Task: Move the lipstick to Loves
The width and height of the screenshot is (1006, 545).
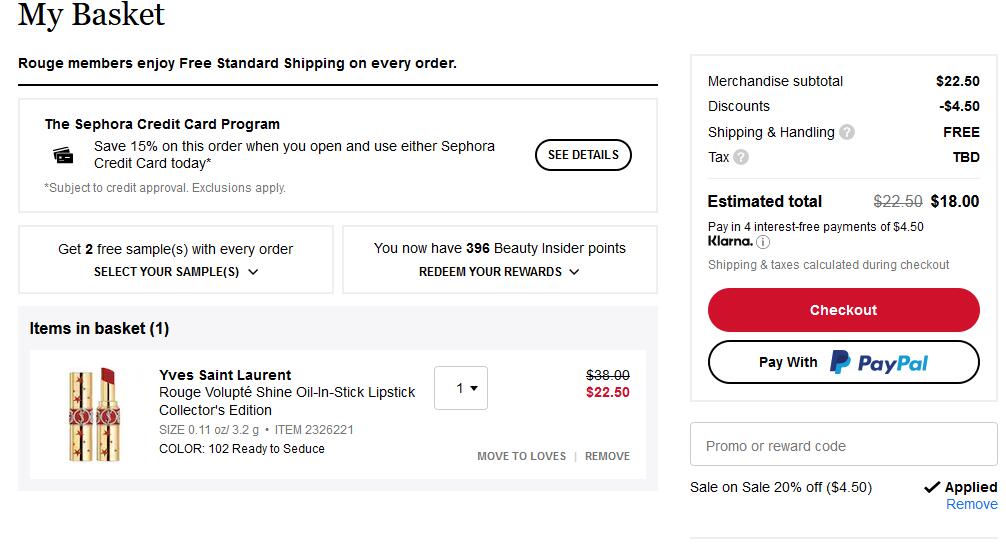Action: coord(522,456)
